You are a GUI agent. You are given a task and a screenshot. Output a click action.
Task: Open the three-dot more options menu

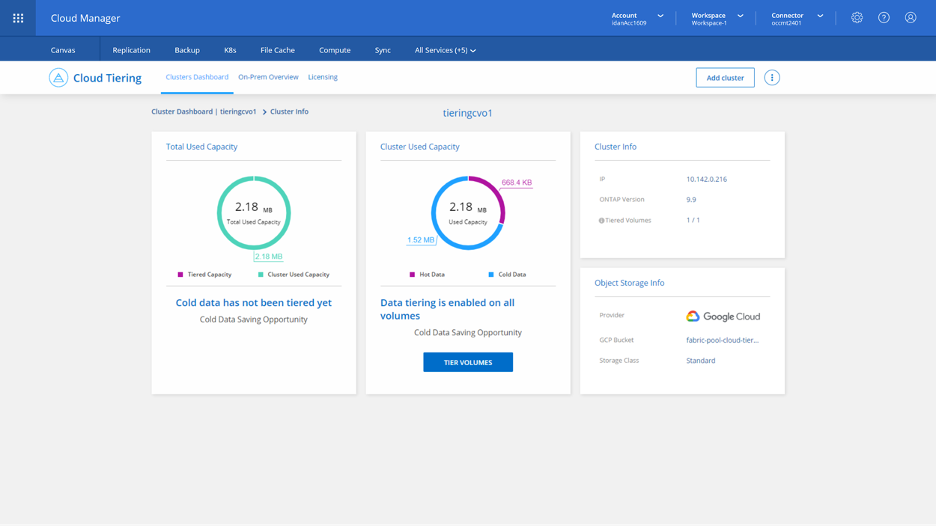[772, 78]
